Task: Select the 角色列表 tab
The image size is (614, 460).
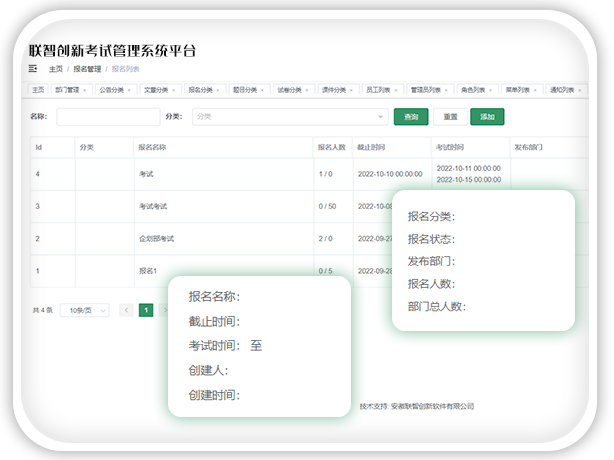Action: 471,90
